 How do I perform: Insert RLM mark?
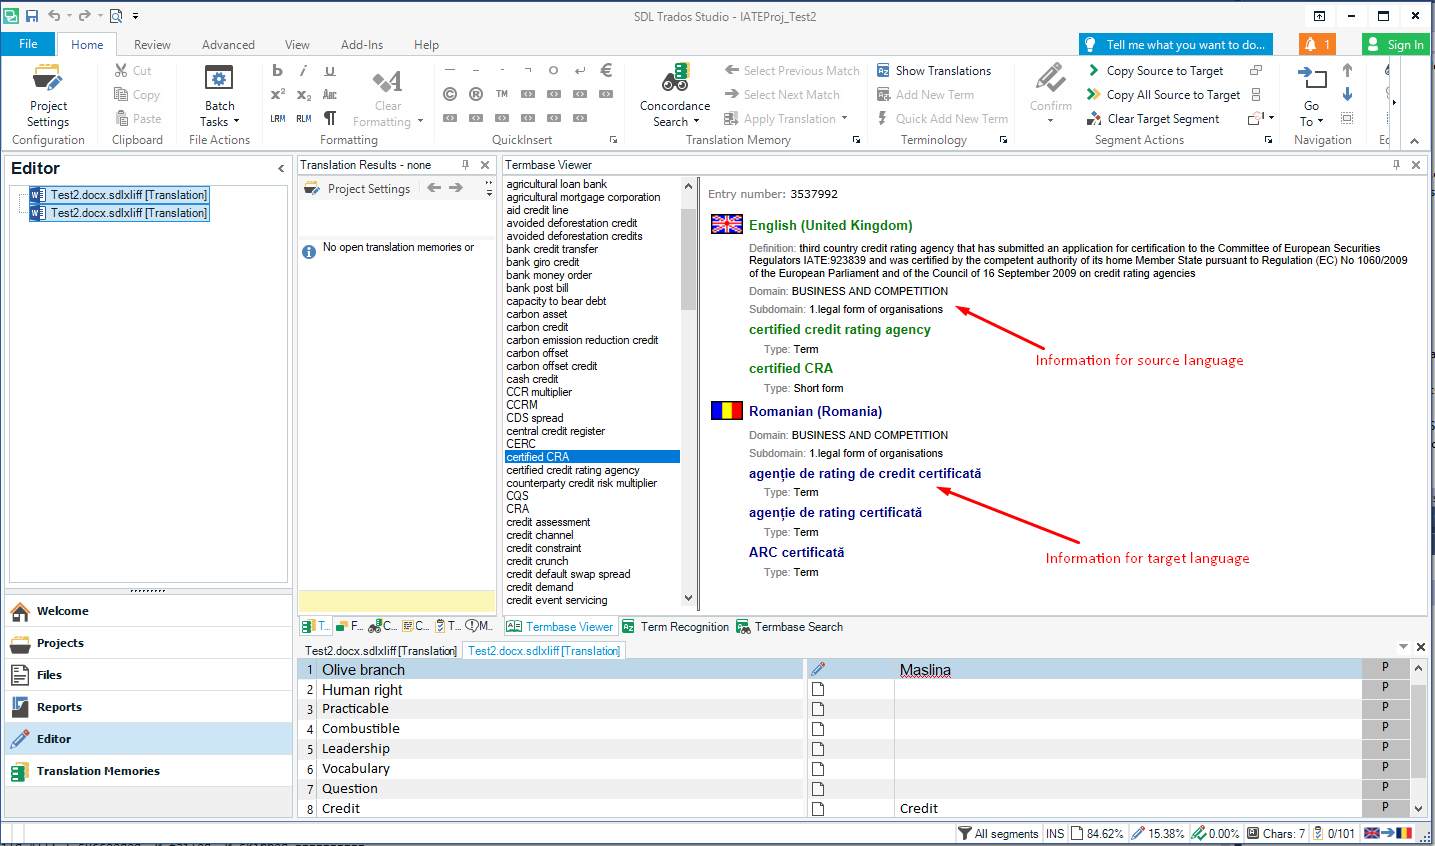(303, 118)
